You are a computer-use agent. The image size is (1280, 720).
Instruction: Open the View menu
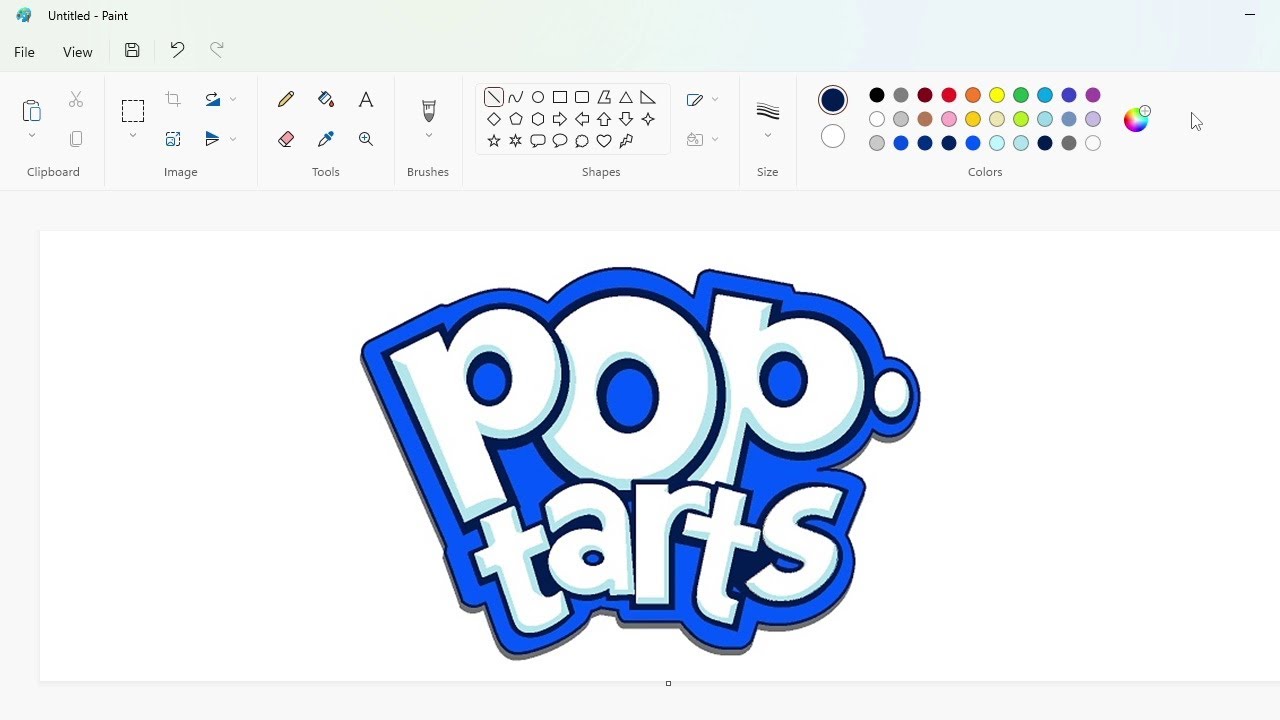tap(78, 52)
